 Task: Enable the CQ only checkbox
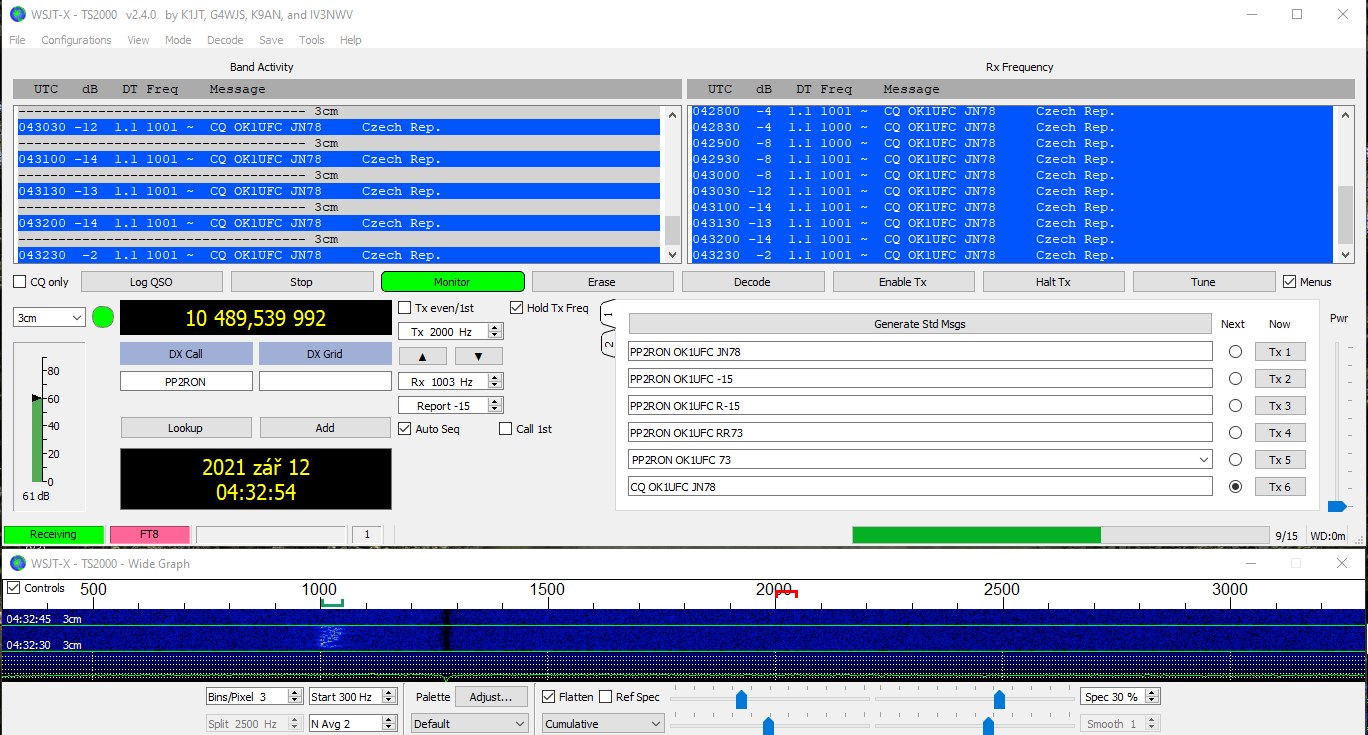click(20, 282)
